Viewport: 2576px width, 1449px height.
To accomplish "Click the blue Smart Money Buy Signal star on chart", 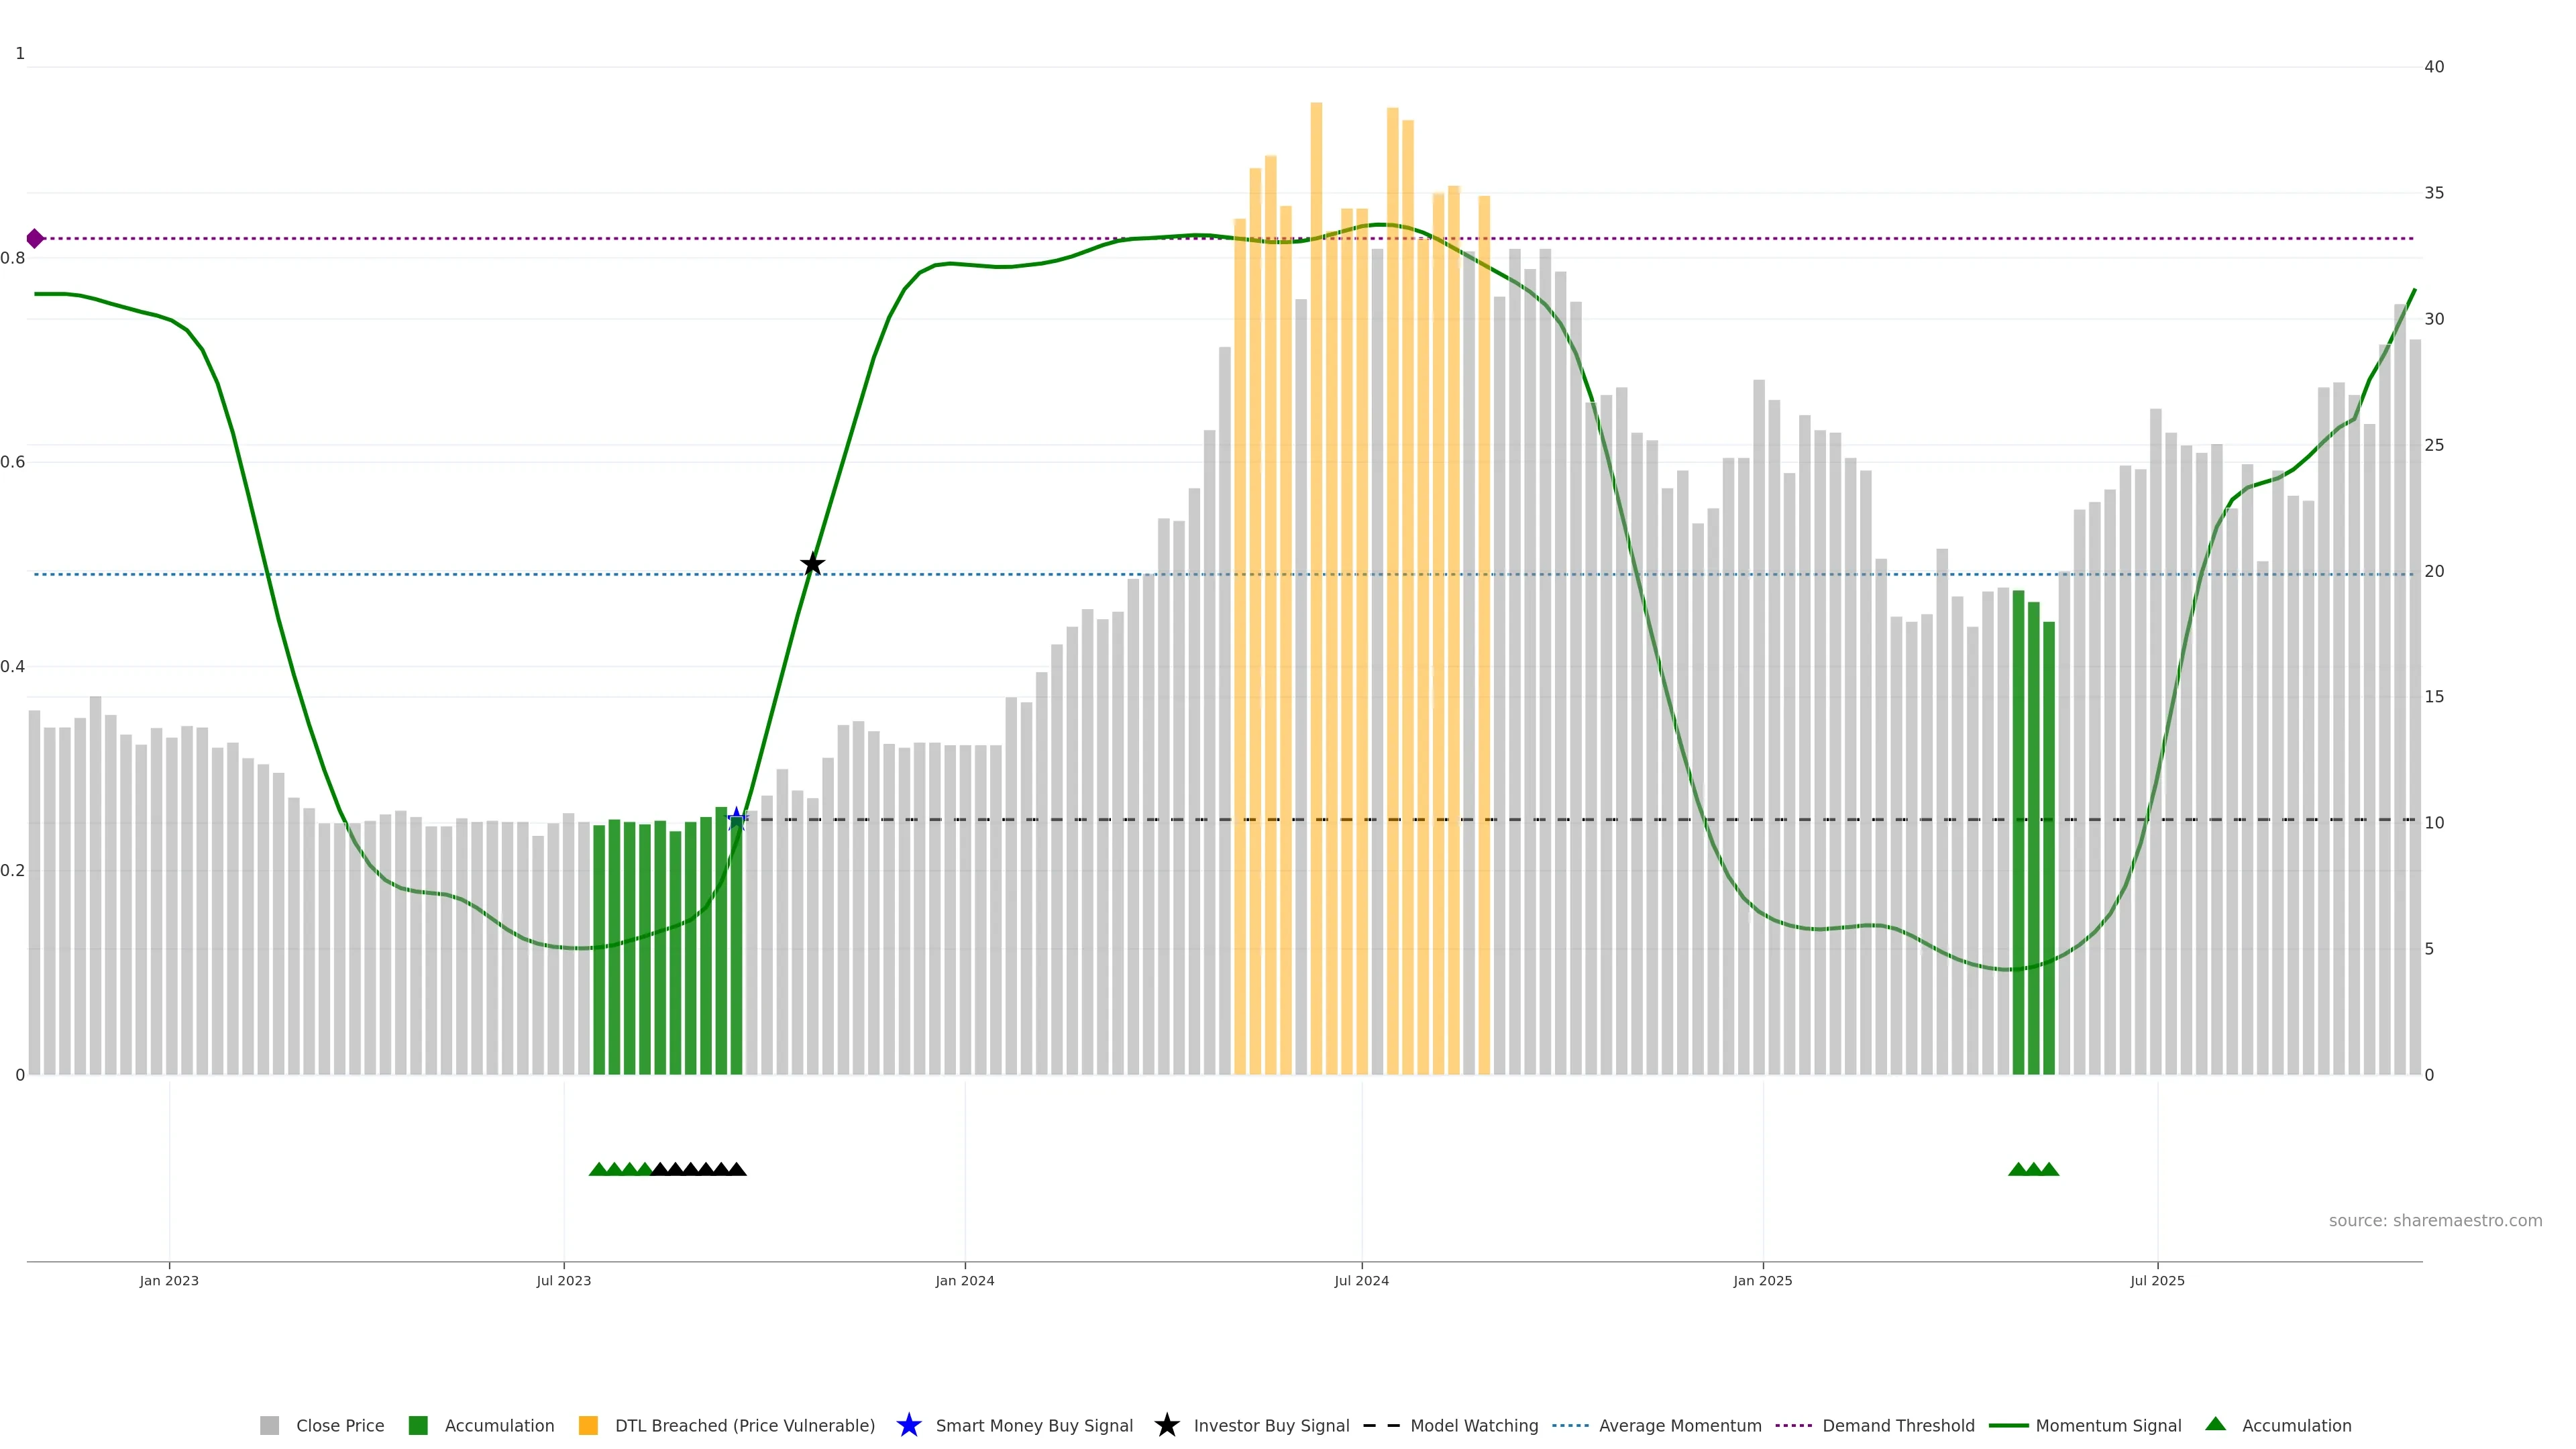I will tap(737, 819).
